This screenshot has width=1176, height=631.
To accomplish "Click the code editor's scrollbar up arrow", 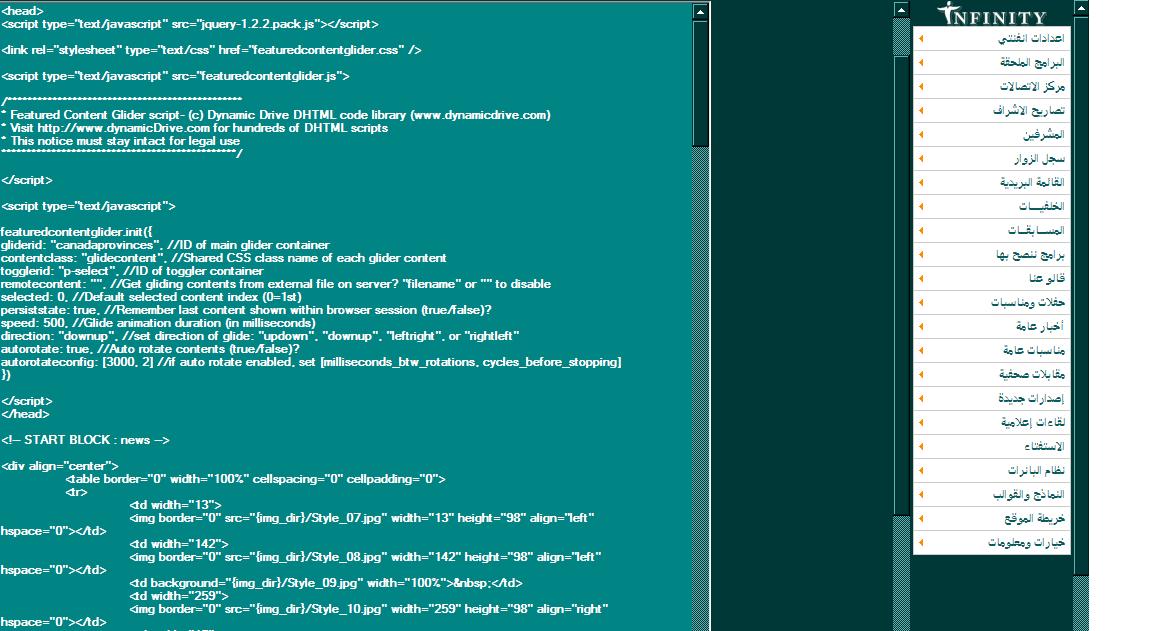I will click(701, 12).
